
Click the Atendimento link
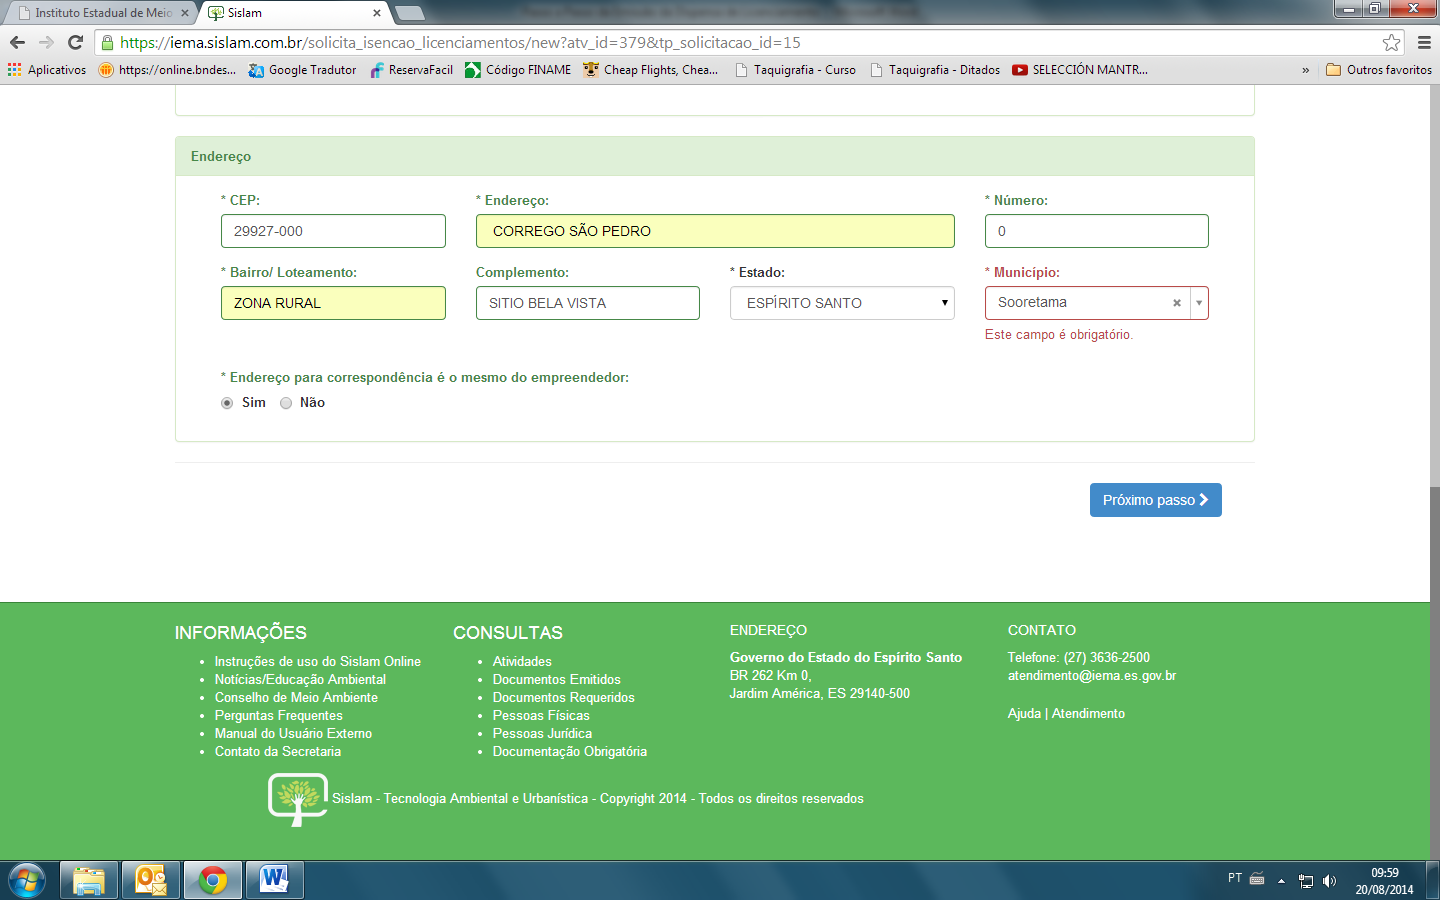tap(1088, 713)
